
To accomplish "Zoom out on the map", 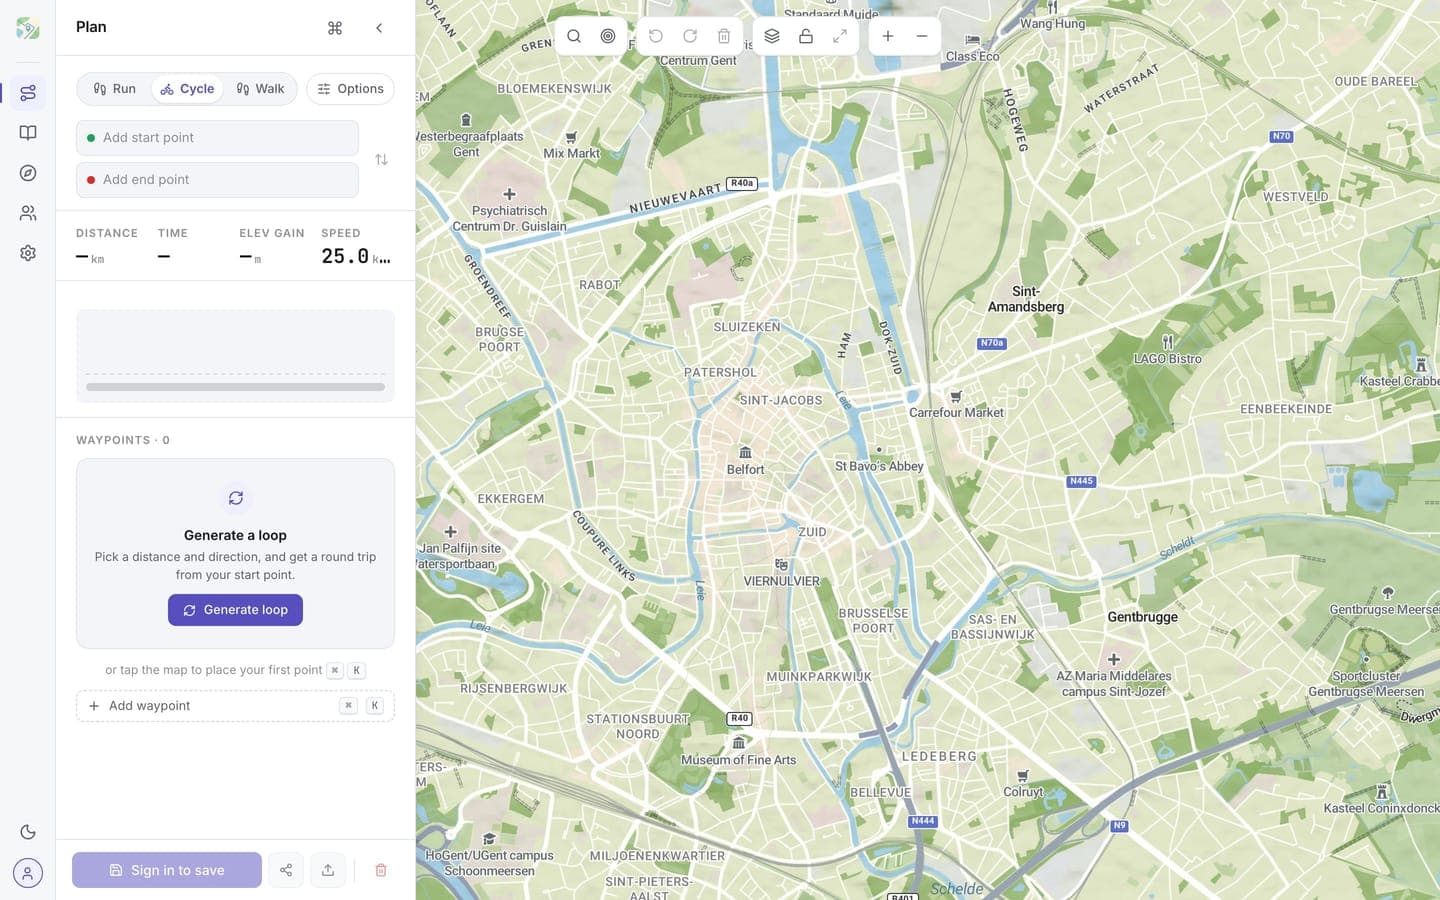I will [x=922, y=36].
